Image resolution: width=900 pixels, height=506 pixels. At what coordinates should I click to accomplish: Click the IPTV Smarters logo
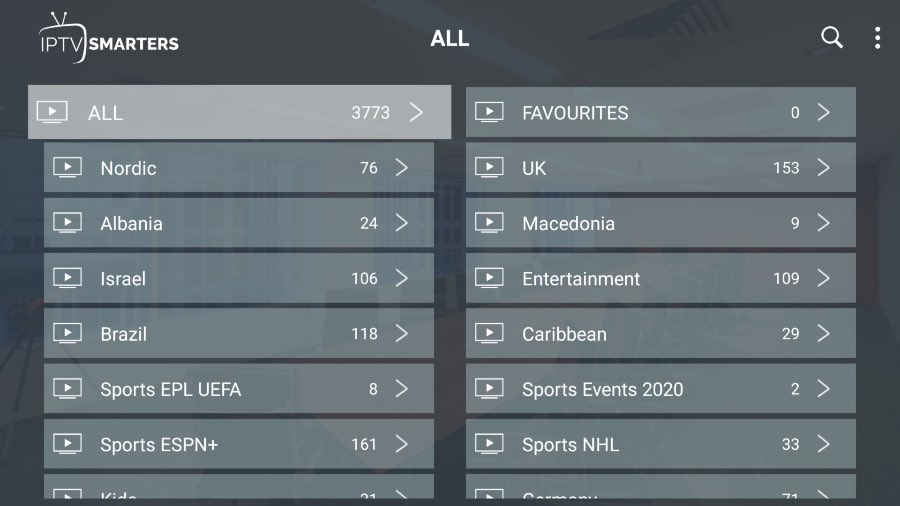click(108, 38)
